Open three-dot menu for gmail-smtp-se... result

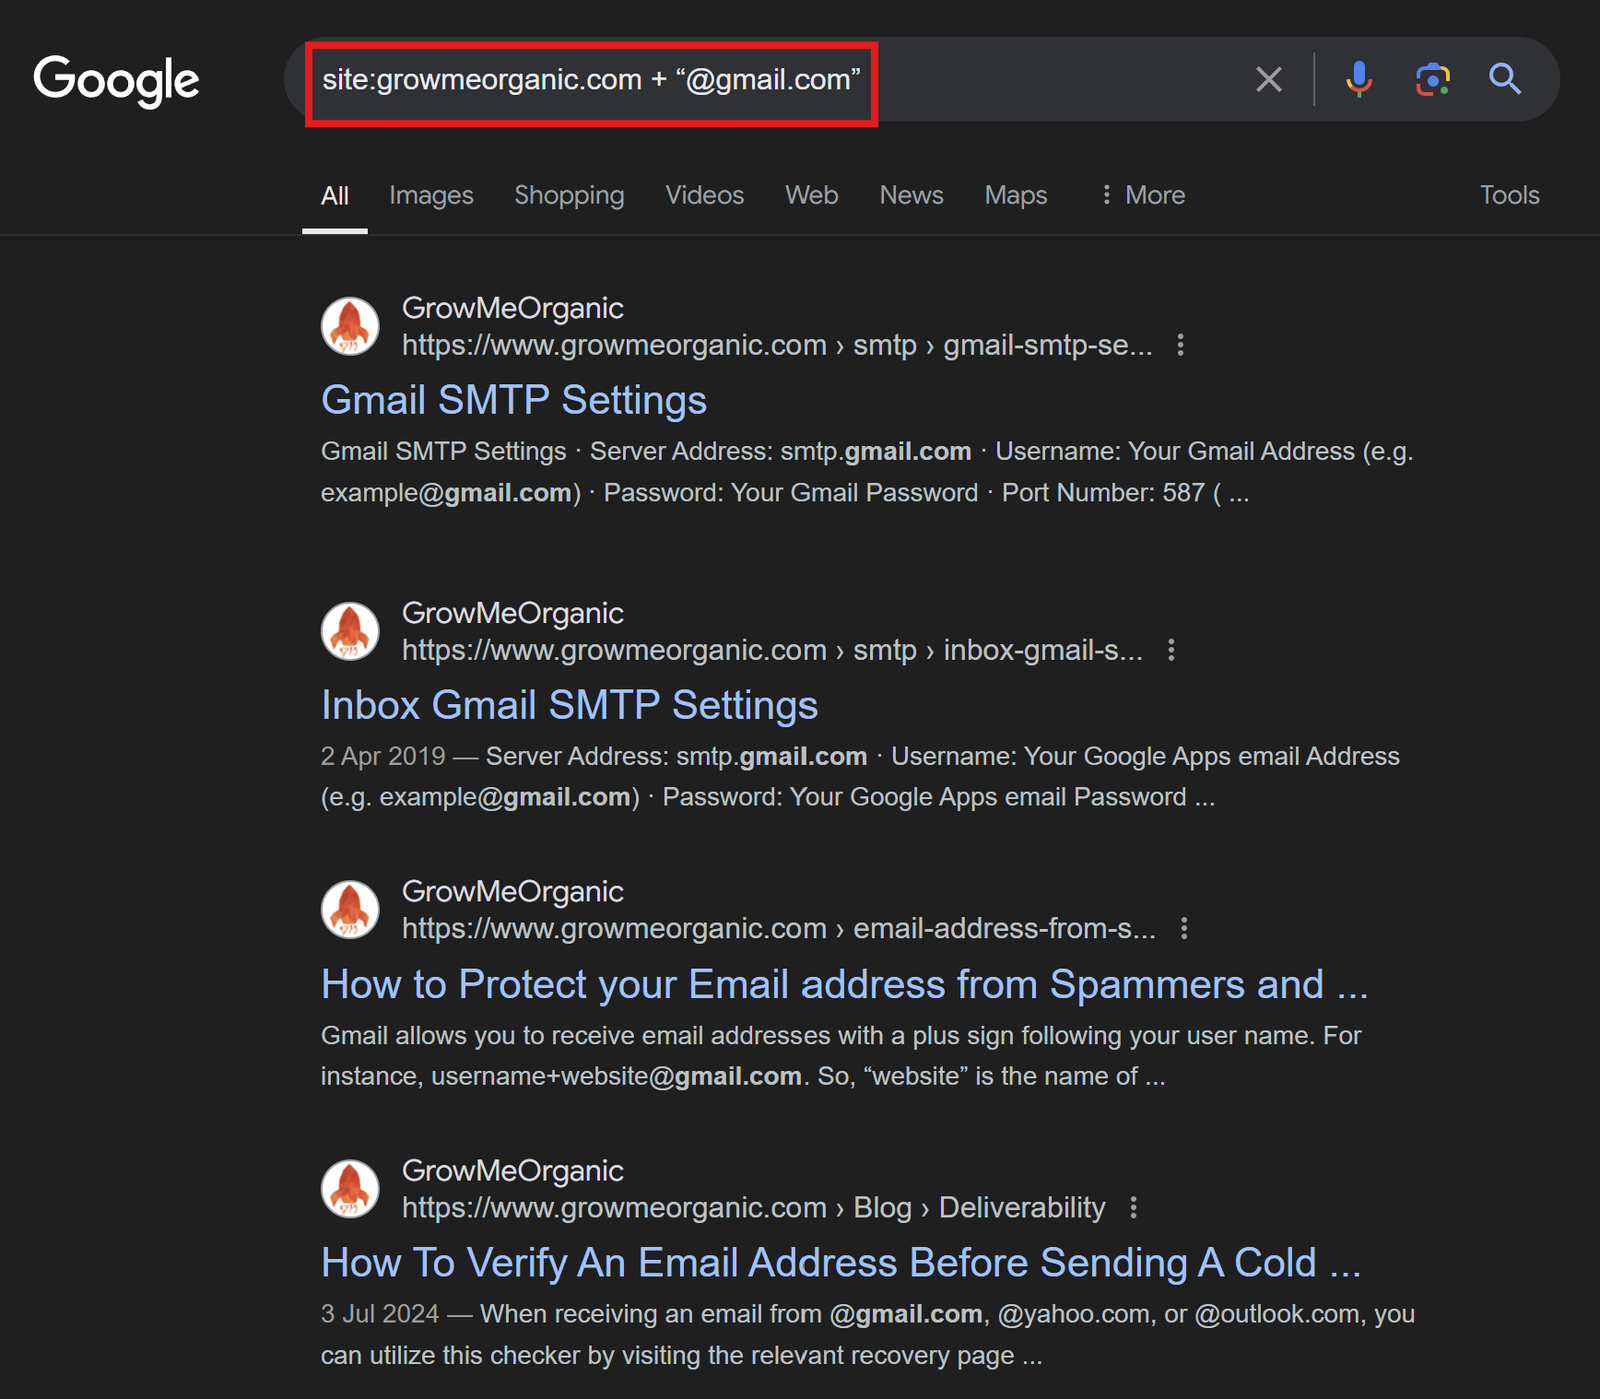(x=1181, y=345)
